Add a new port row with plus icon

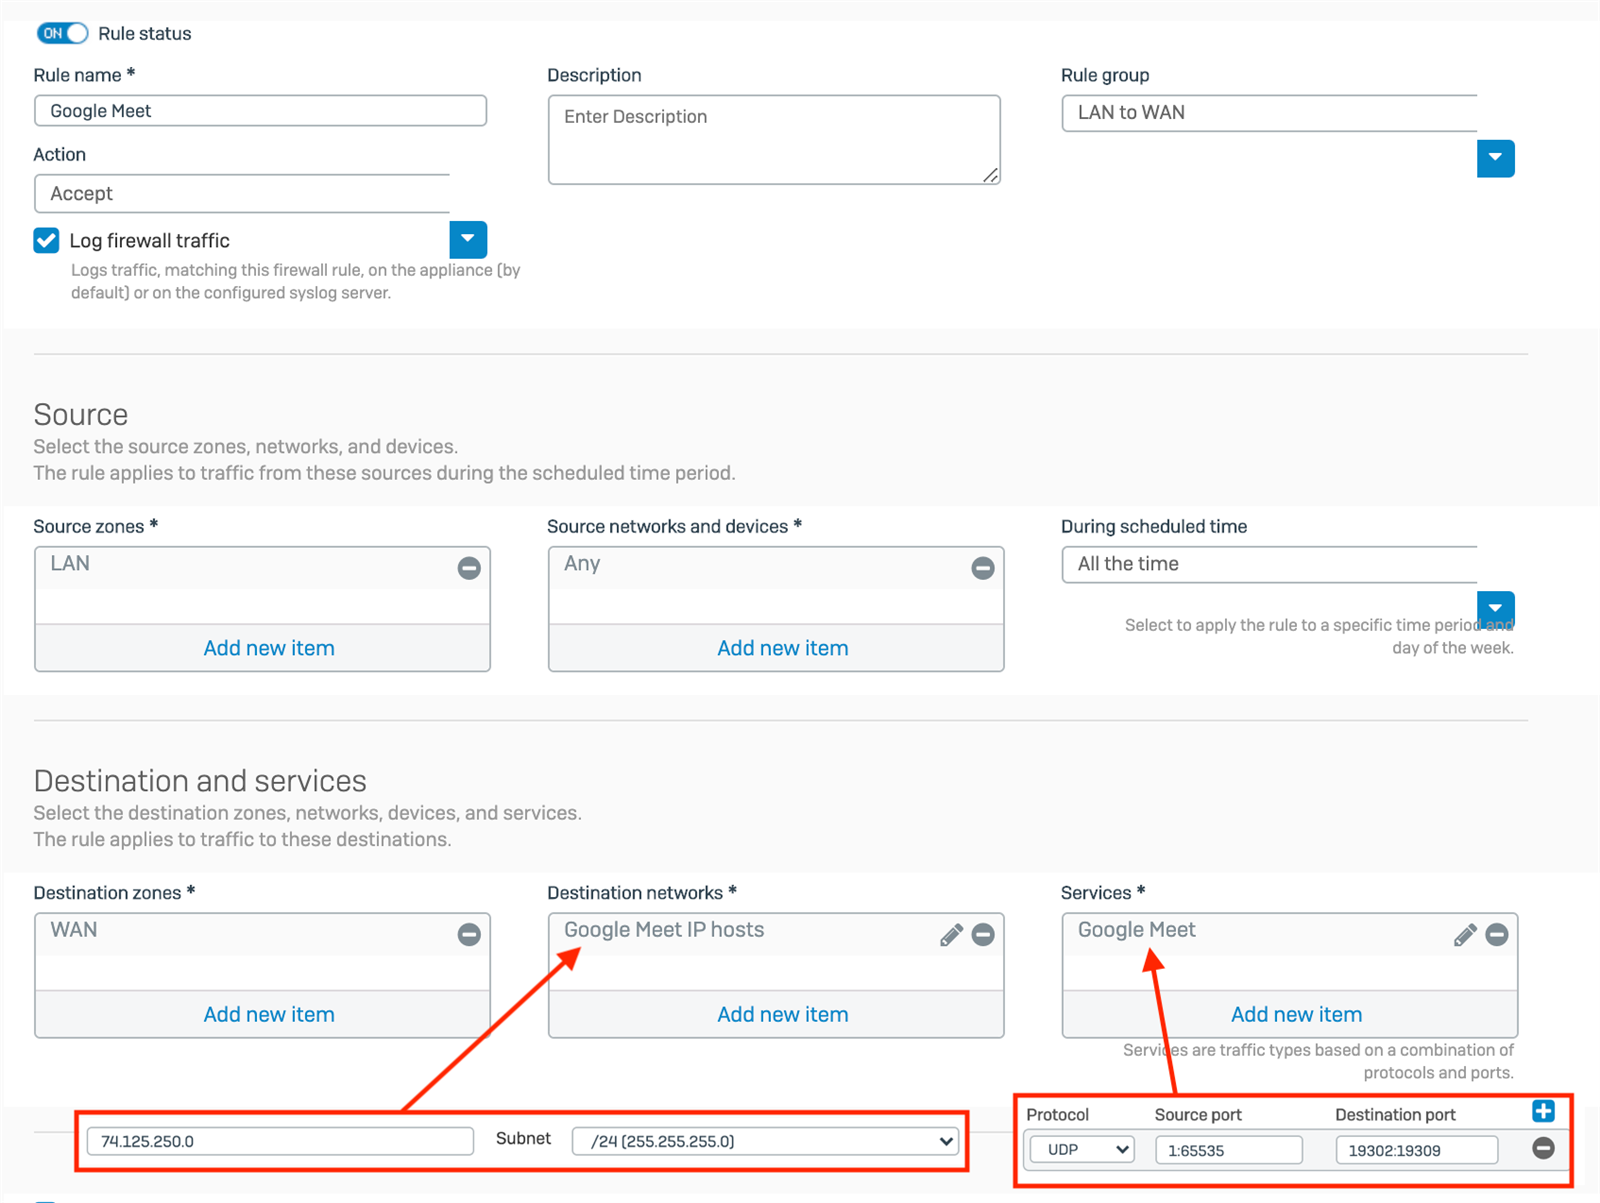pos(1543,1111)
